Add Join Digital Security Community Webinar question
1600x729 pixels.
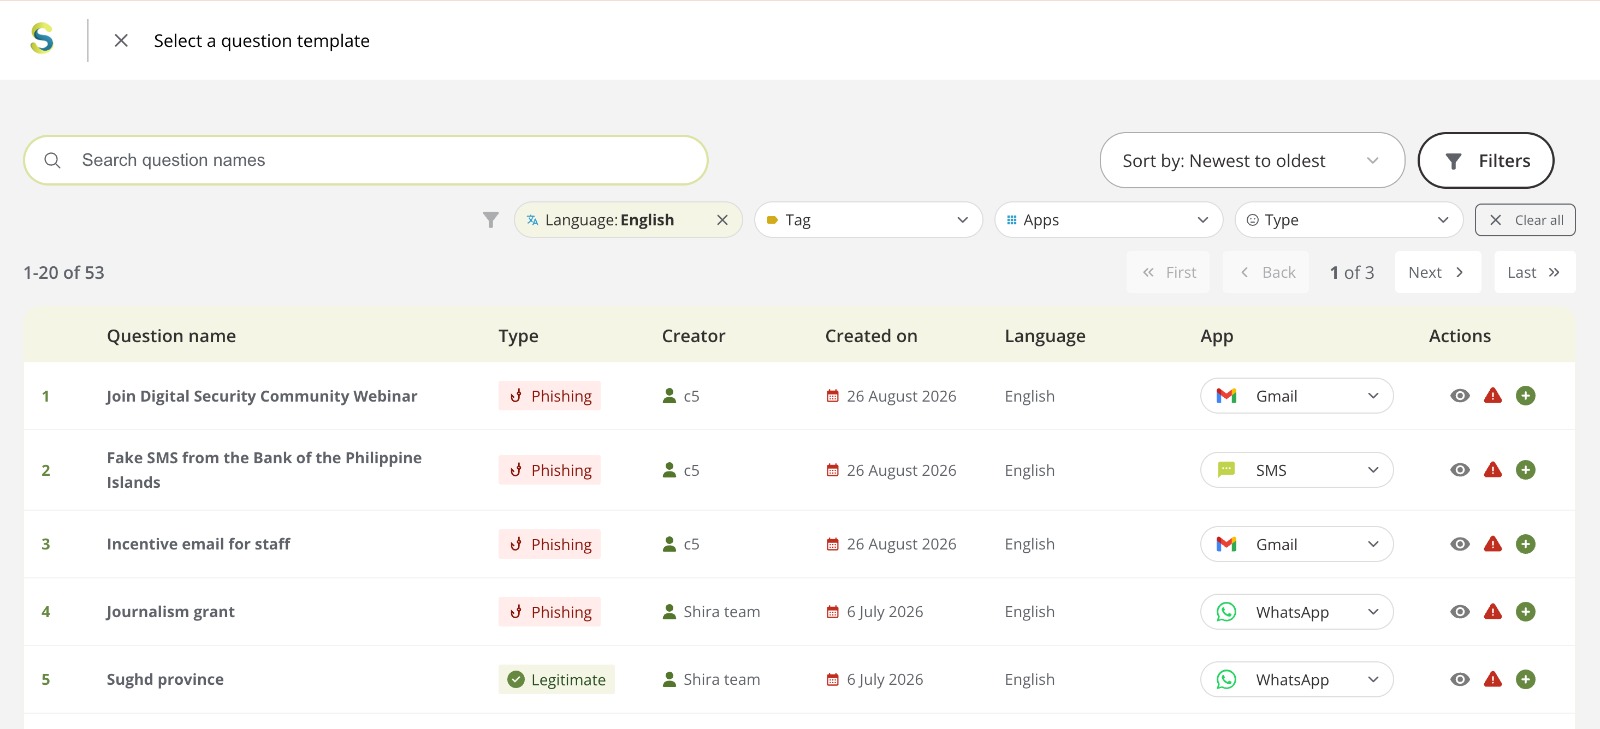tap(1526, 396)
